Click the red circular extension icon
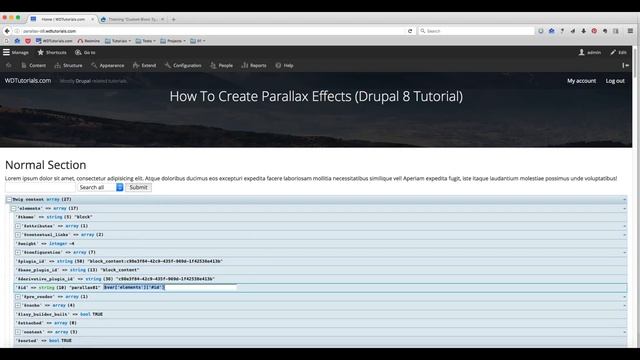Image resolution: width=640 pixels, height=360 pixels. coord(594,31)
